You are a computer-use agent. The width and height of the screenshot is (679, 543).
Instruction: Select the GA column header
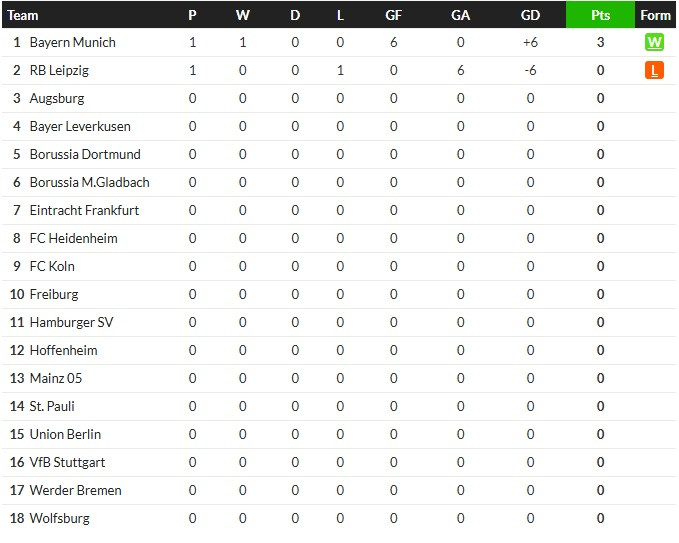460,16
